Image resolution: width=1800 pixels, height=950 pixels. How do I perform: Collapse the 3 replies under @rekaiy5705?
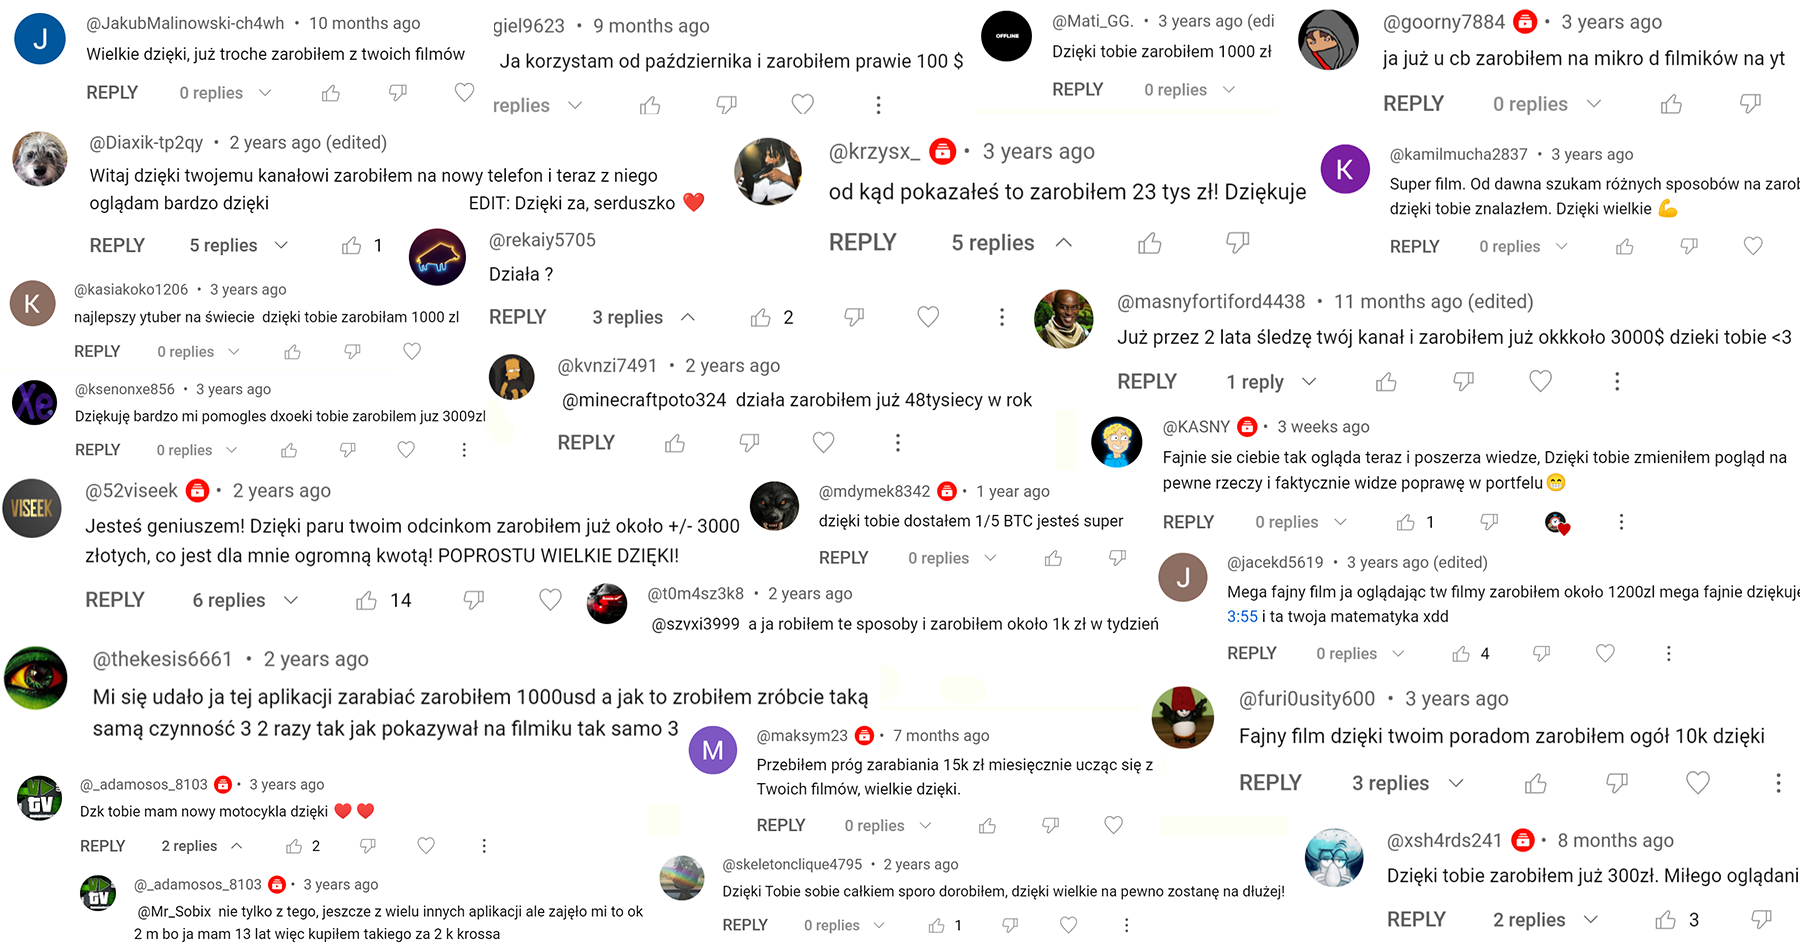643,317
